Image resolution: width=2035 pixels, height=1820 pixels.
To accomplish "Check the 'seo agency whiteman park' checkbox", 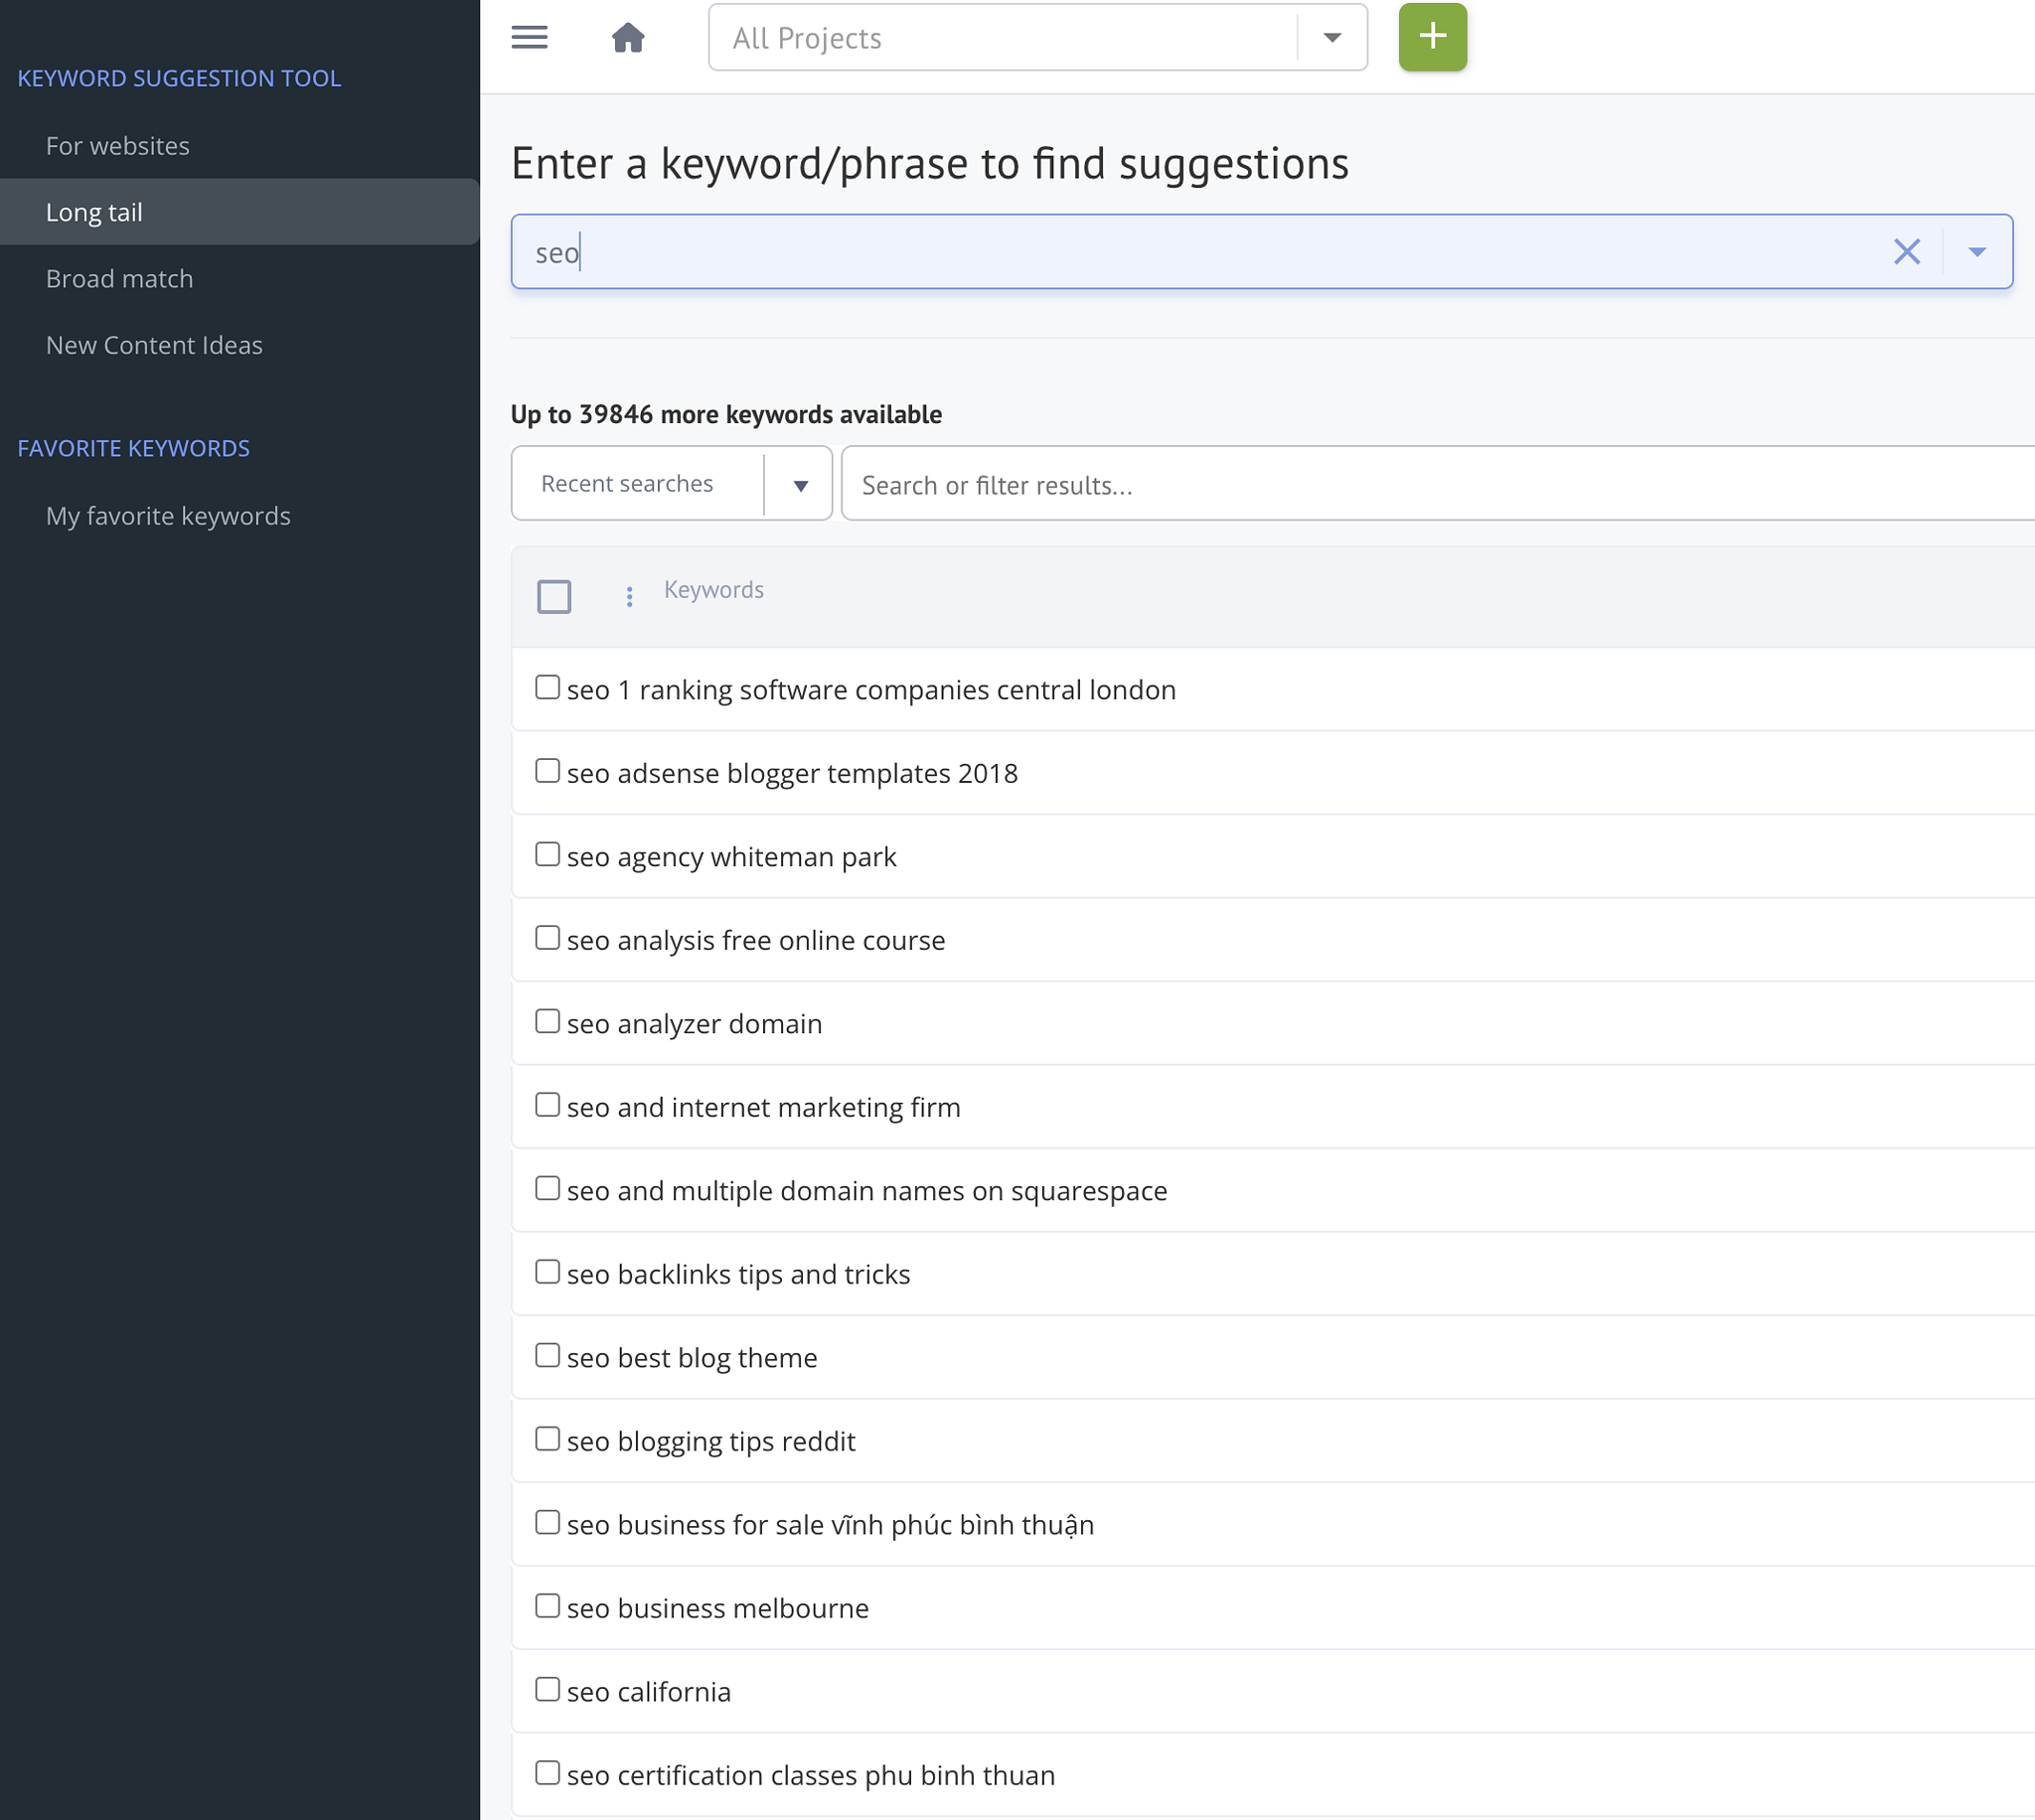I will 547,854.
